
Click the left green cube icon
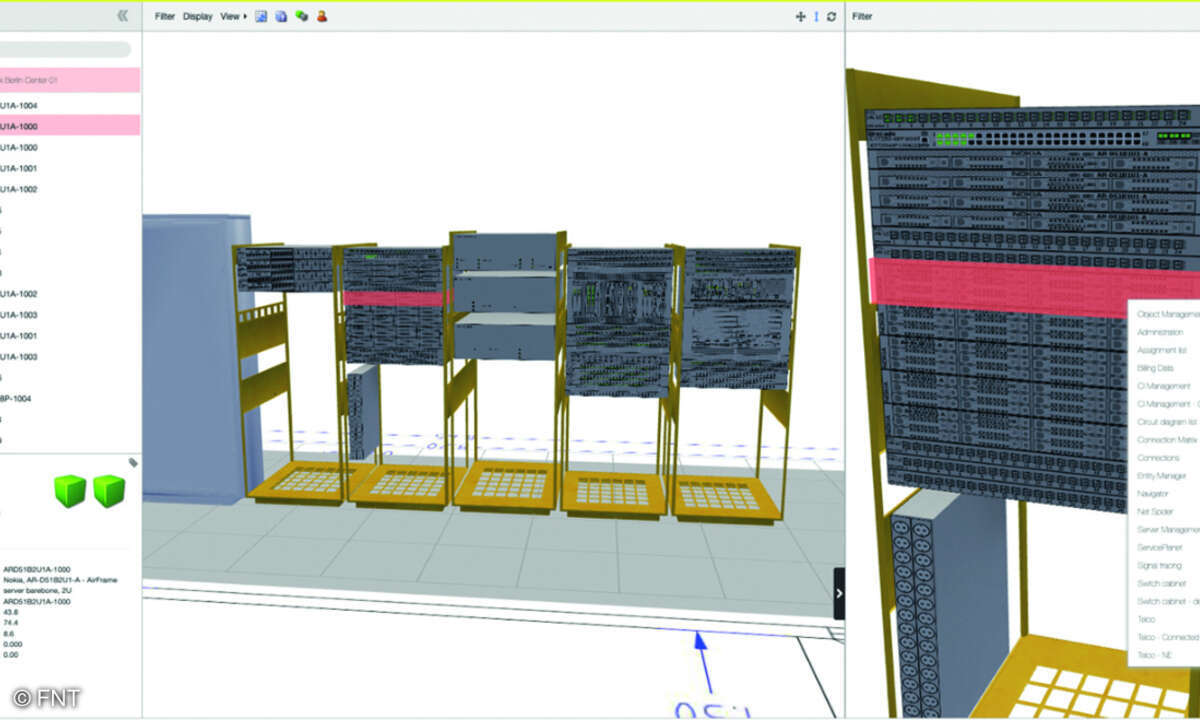70,490
